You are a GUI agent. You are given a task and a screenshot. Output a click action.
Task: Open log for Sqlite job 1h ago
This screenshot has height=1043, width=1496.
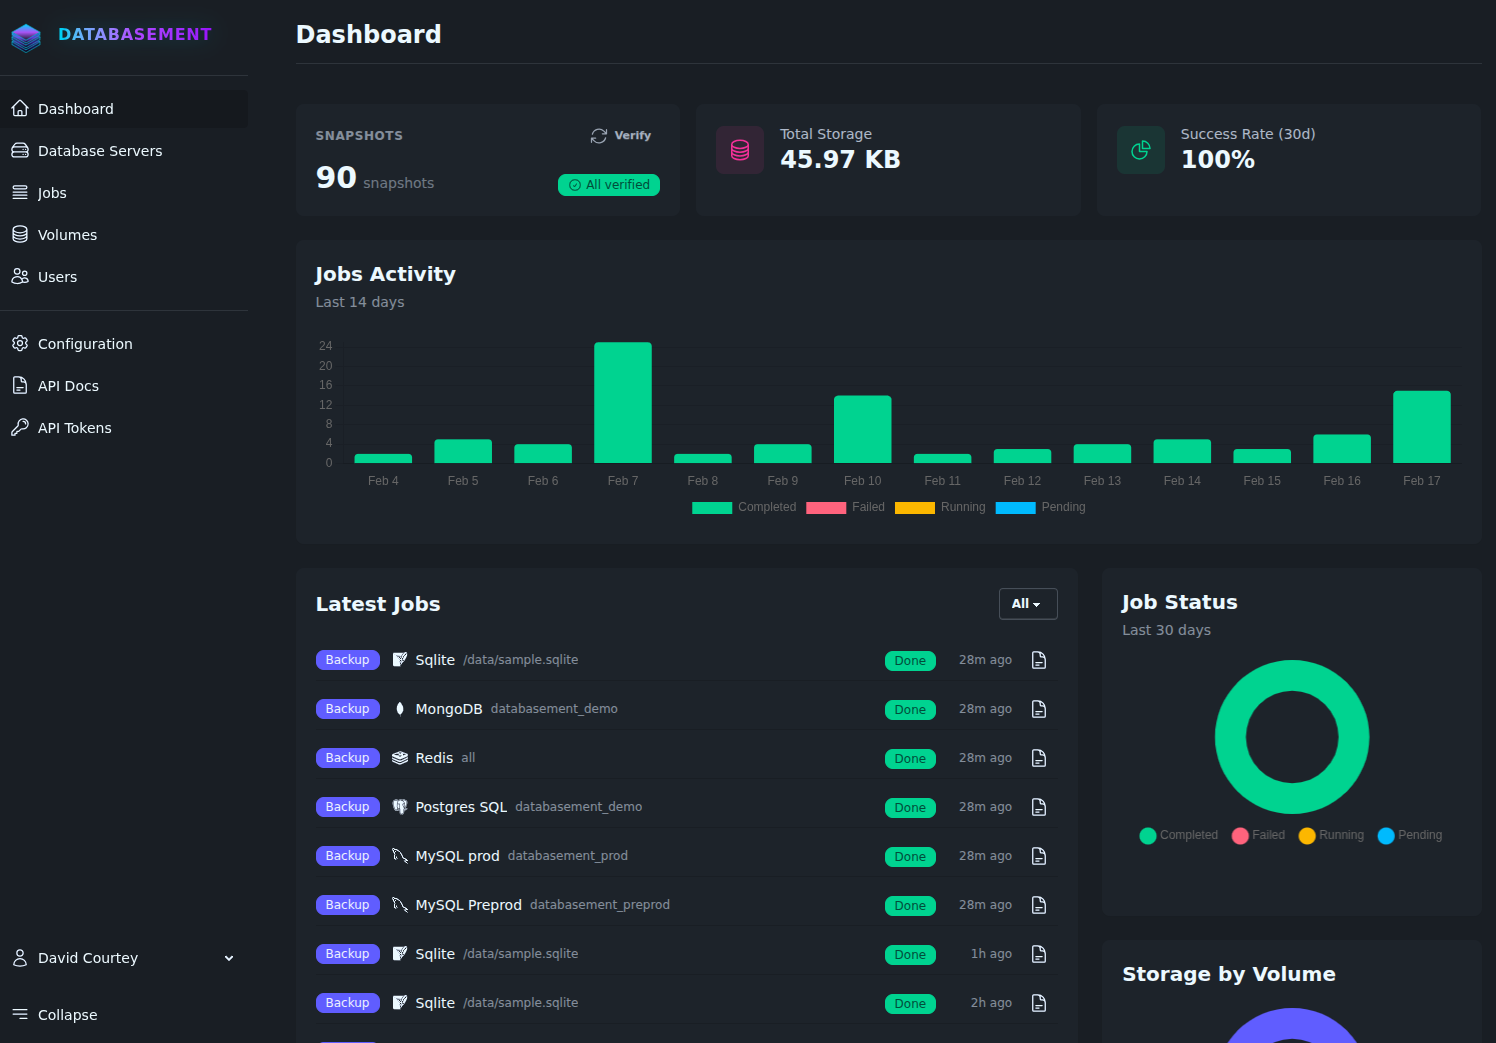[1039, 954]
